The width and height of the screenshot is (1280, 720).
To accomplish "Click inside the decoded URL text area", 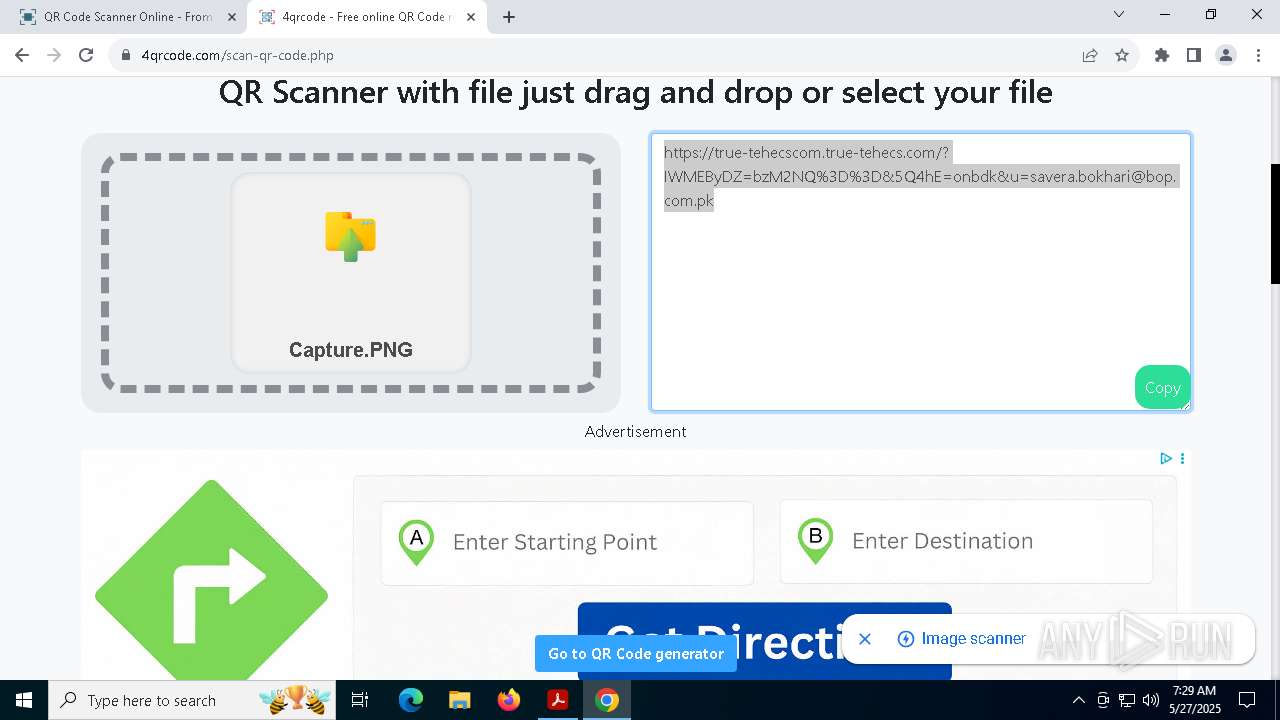I will coord(920,272).
